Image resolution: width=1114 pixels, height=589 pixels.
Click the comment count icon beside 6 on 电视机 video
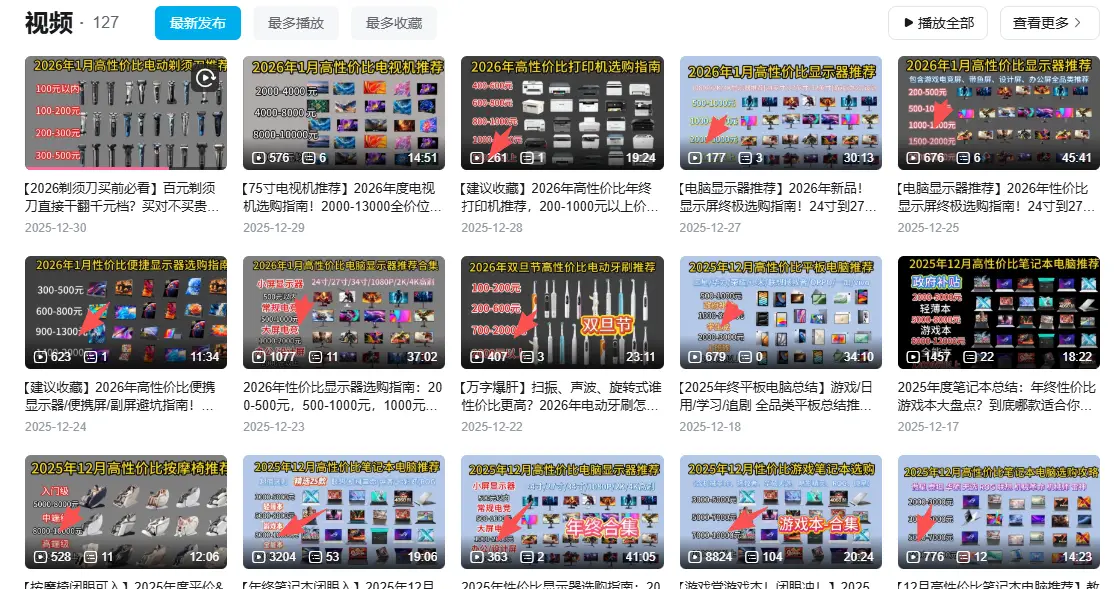pyautogui.click(x=309, y=158)
